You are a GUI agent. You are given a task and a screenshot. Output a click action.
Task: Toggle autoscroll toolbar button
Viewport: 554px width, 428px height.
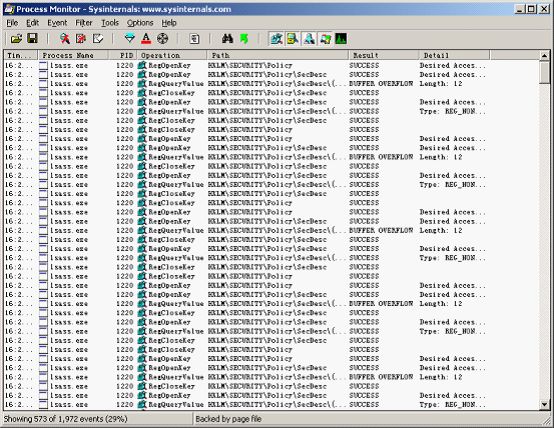81,39
